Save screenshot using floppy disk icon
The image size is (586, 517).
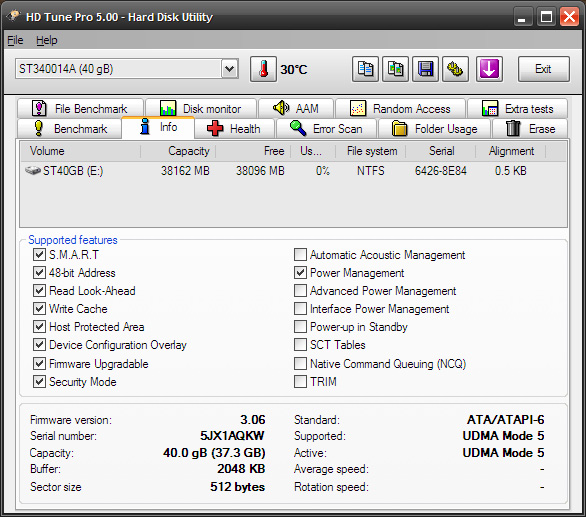(x=425, y=69)
